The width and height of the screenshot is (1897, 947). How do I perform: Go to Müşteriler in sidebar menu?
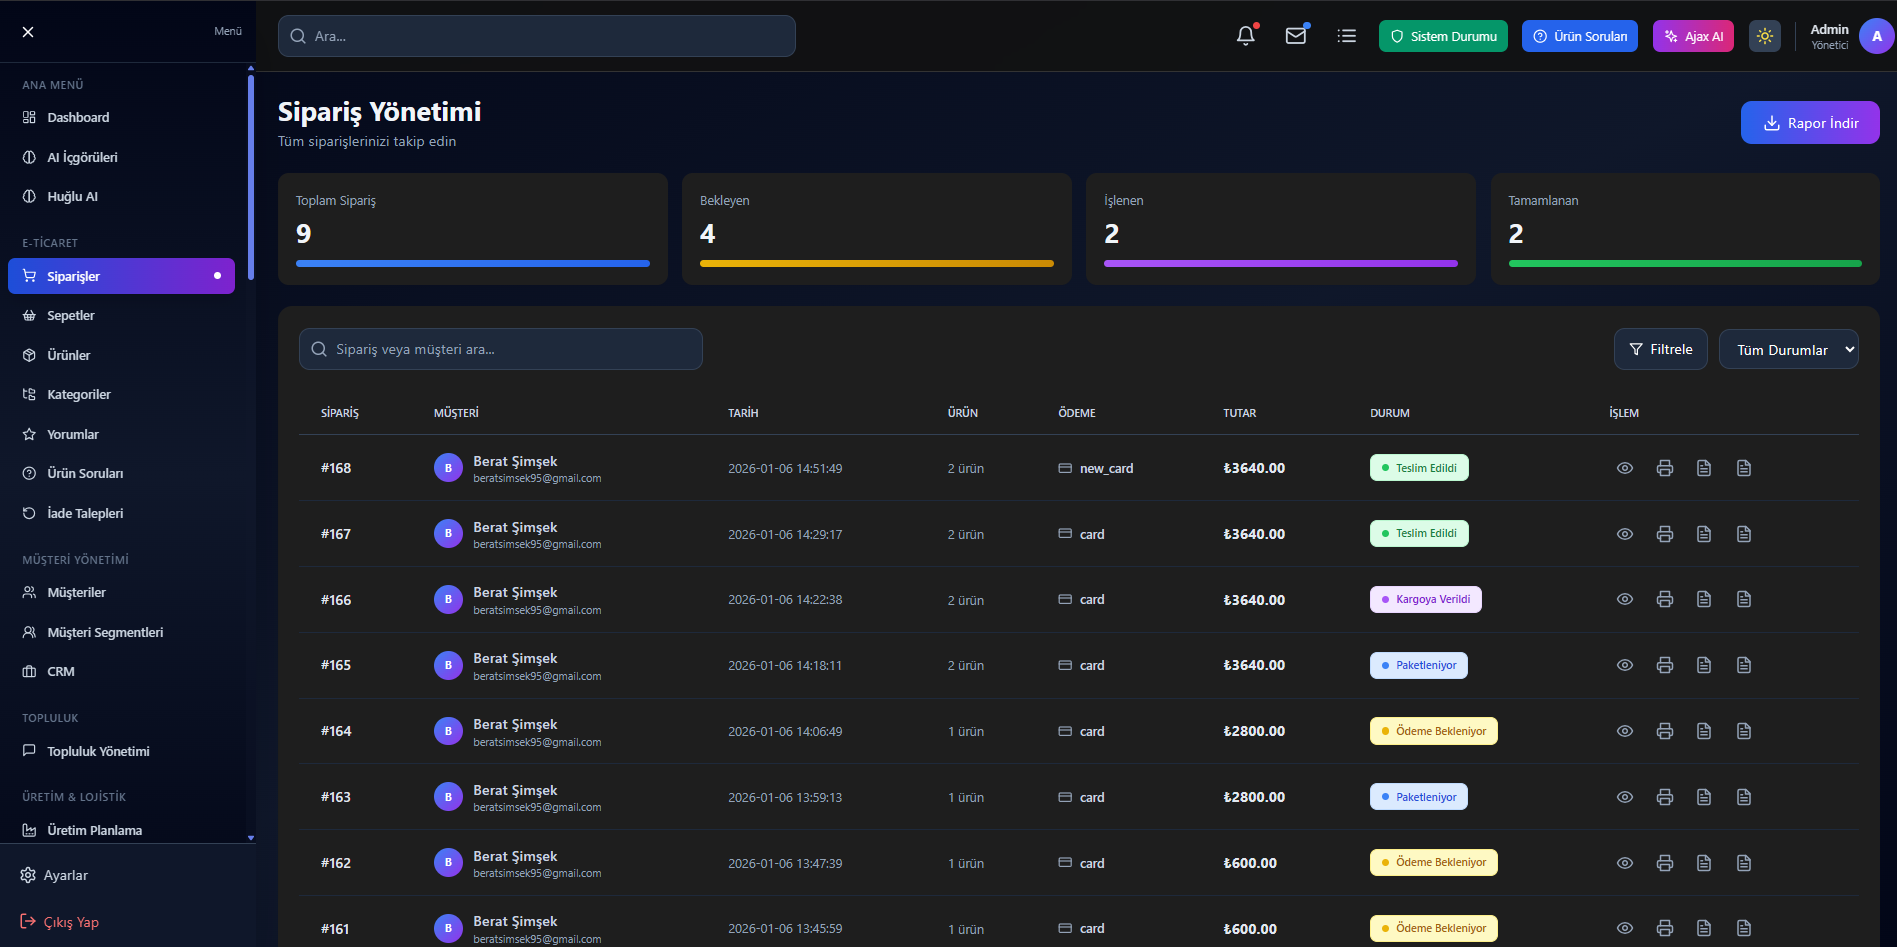76,593
